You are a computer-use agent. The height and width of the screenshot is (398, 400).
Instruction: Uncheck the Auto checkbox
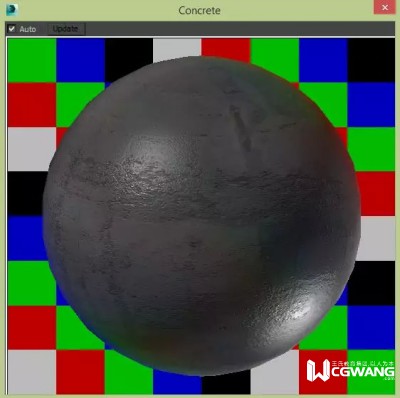[x=12, y=29]
